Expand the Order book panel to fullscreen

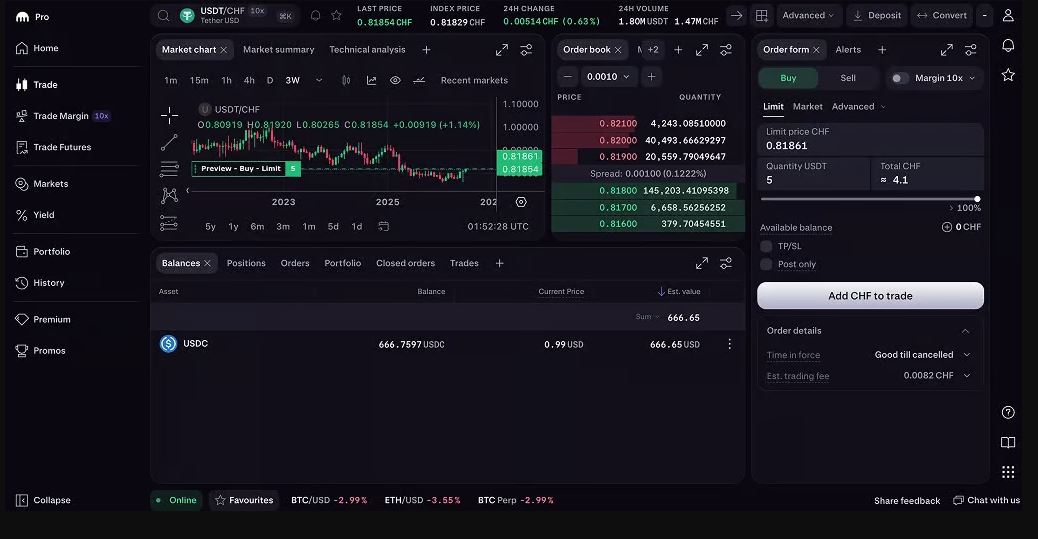(x=702, y=50)
